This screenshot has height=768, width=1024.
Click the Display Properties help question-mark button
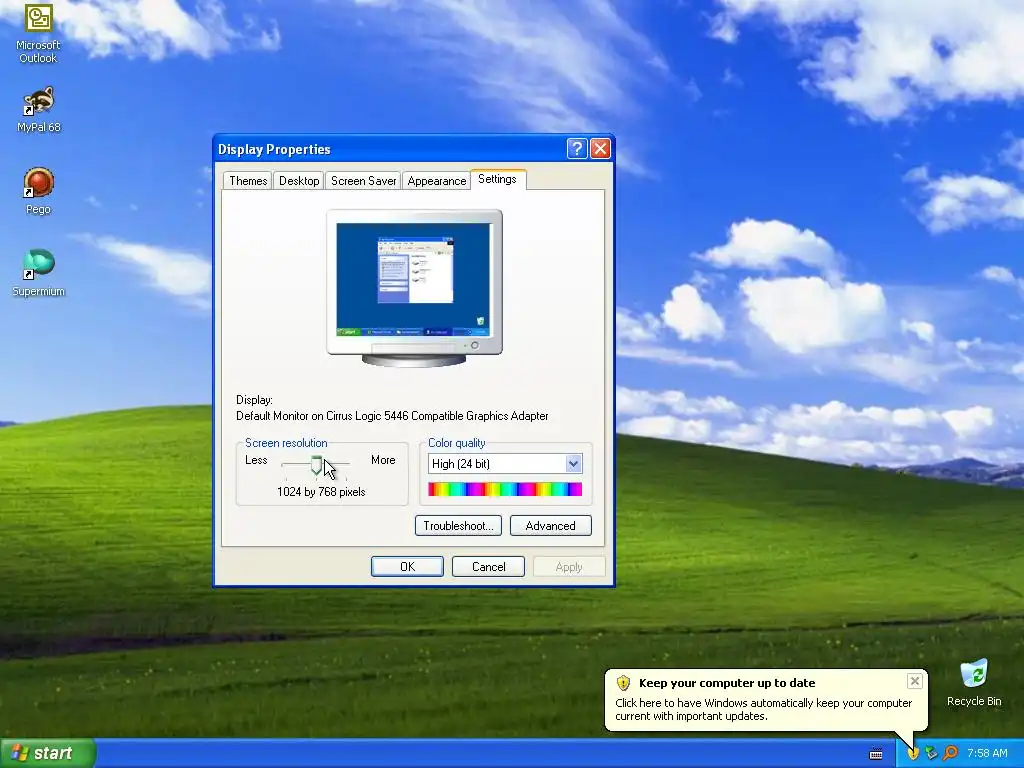click(577, 149)
